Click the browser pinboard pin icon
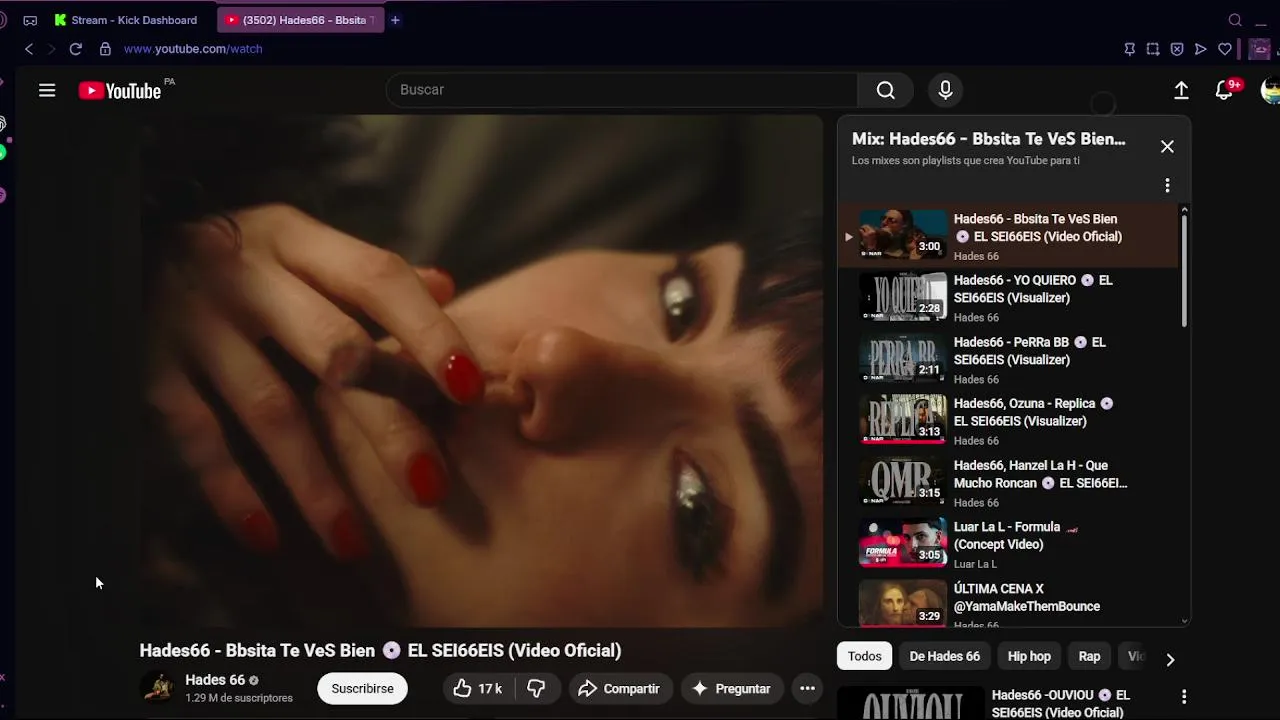The image size is (1280, 720). 1129,48
